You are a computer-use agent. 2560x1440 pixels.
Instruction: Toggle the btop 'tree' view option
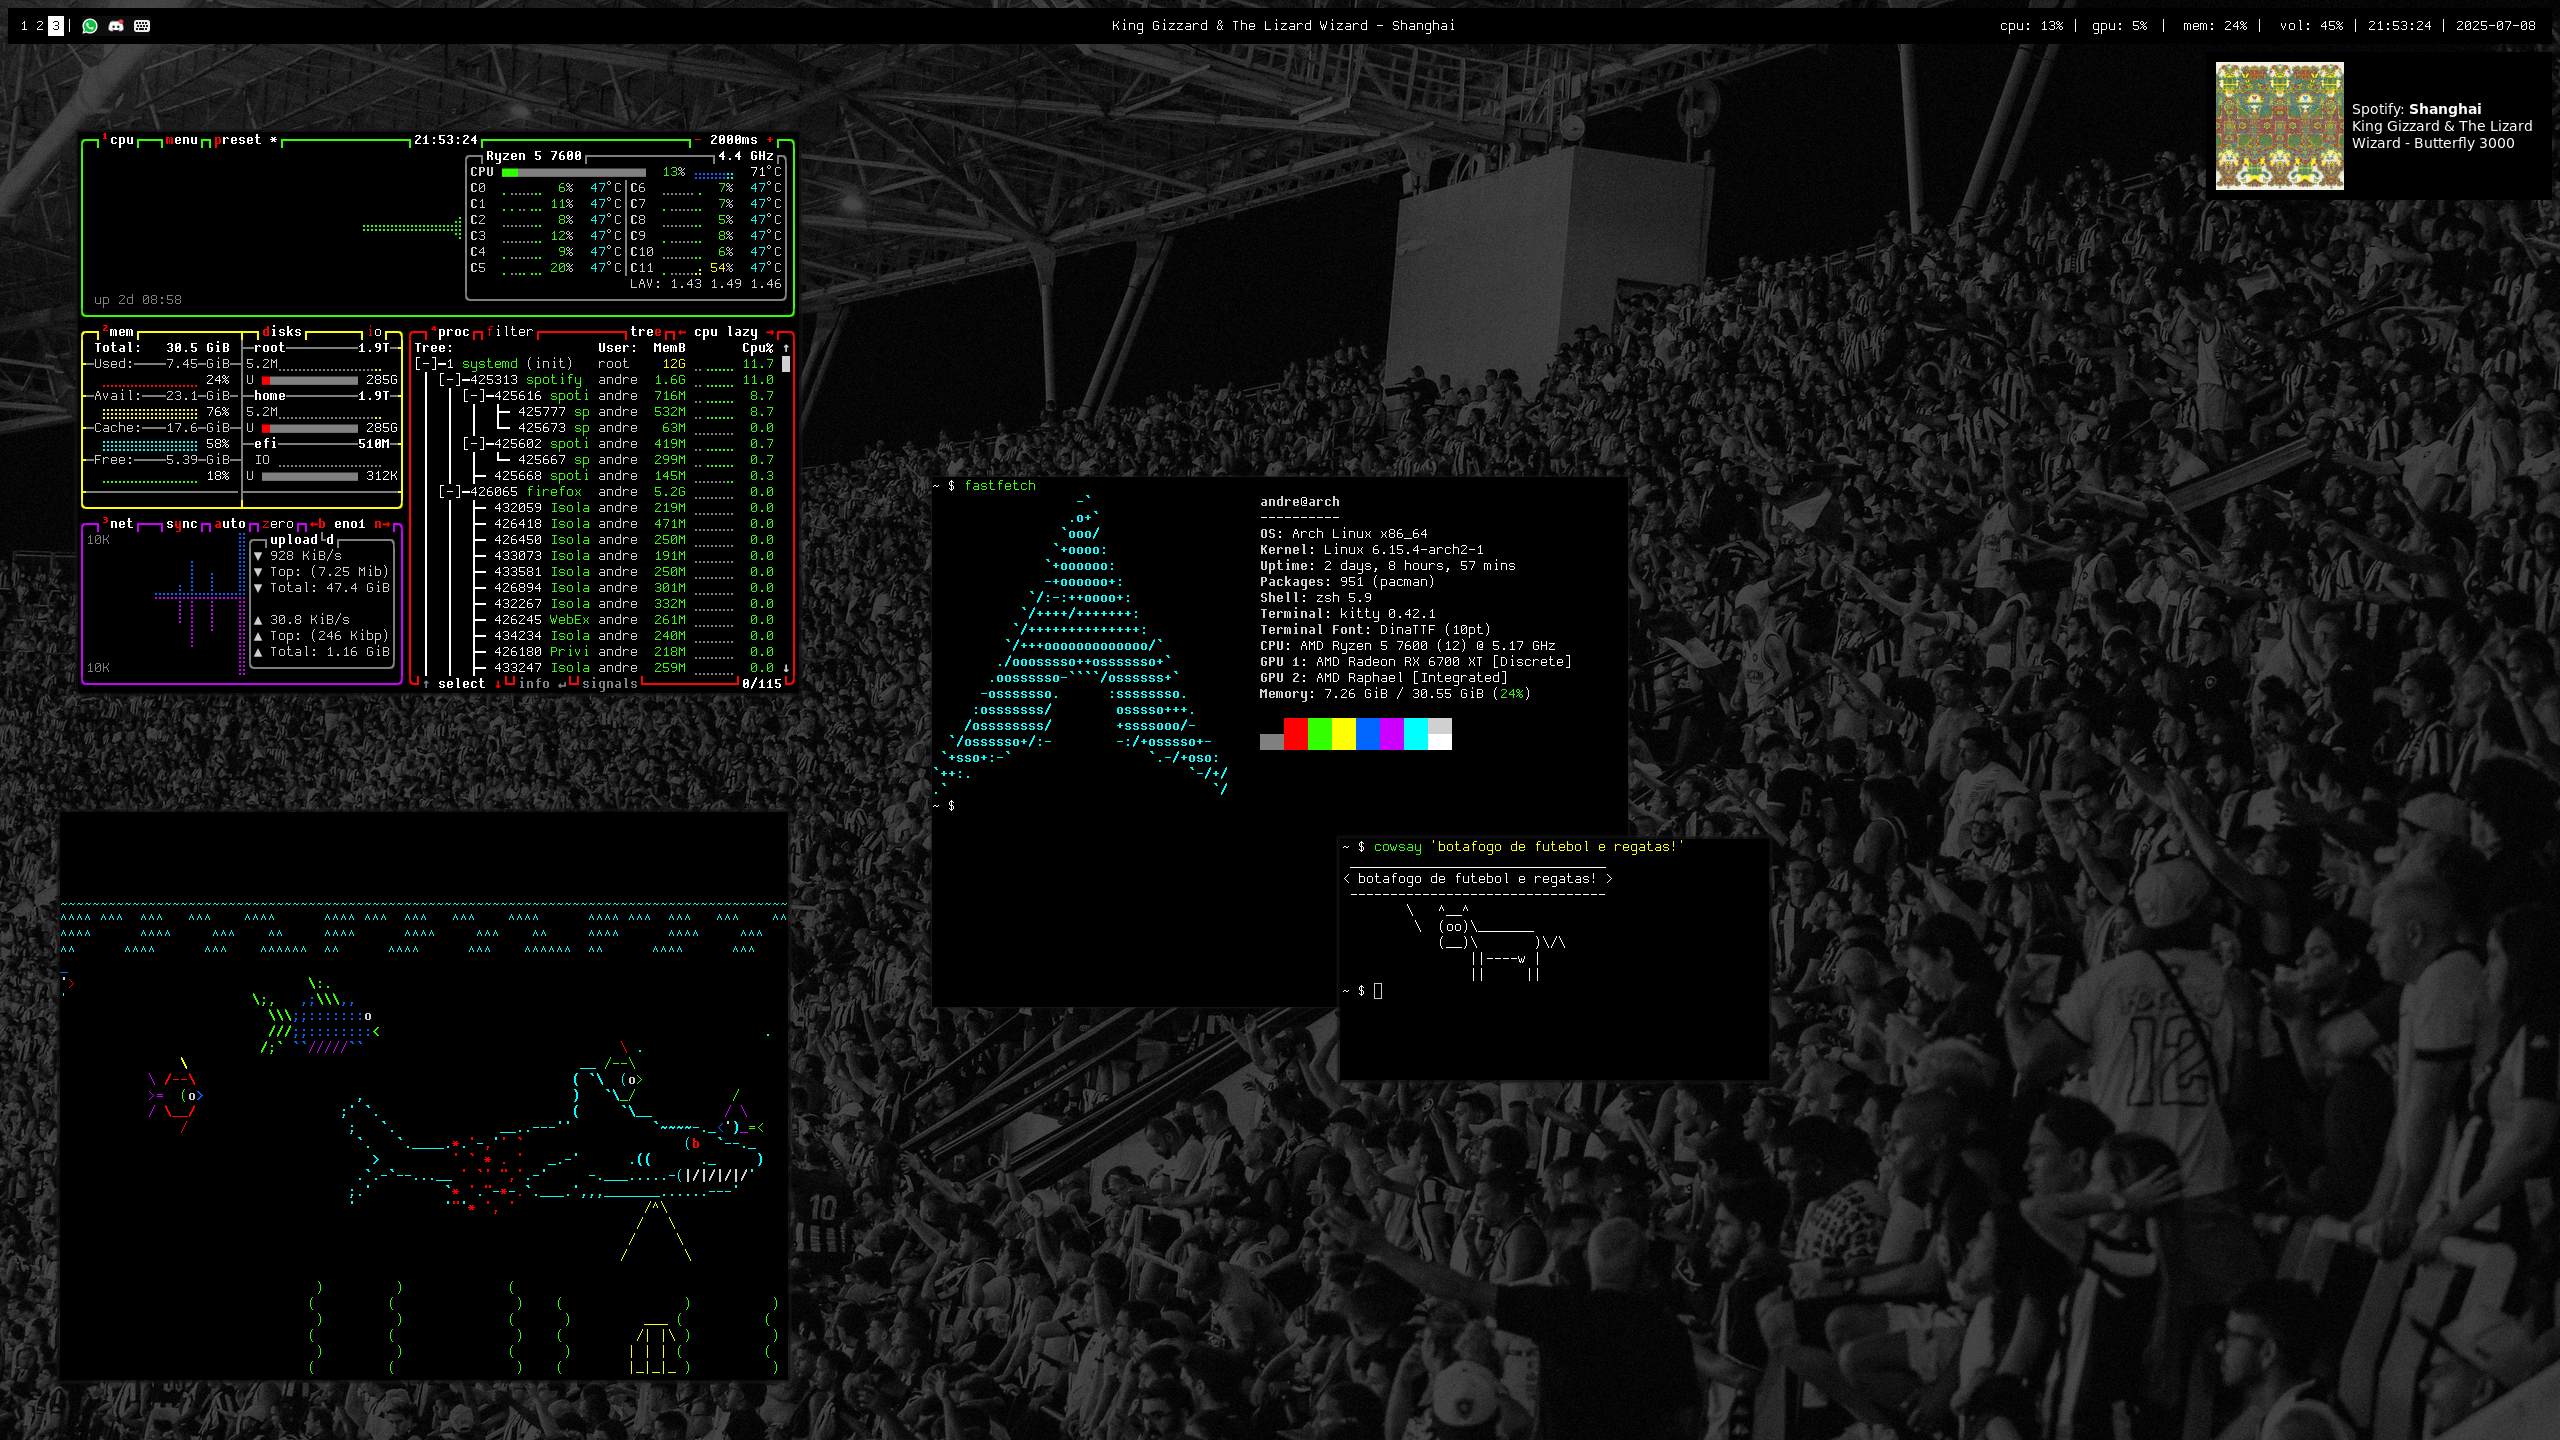pos(646,332)
